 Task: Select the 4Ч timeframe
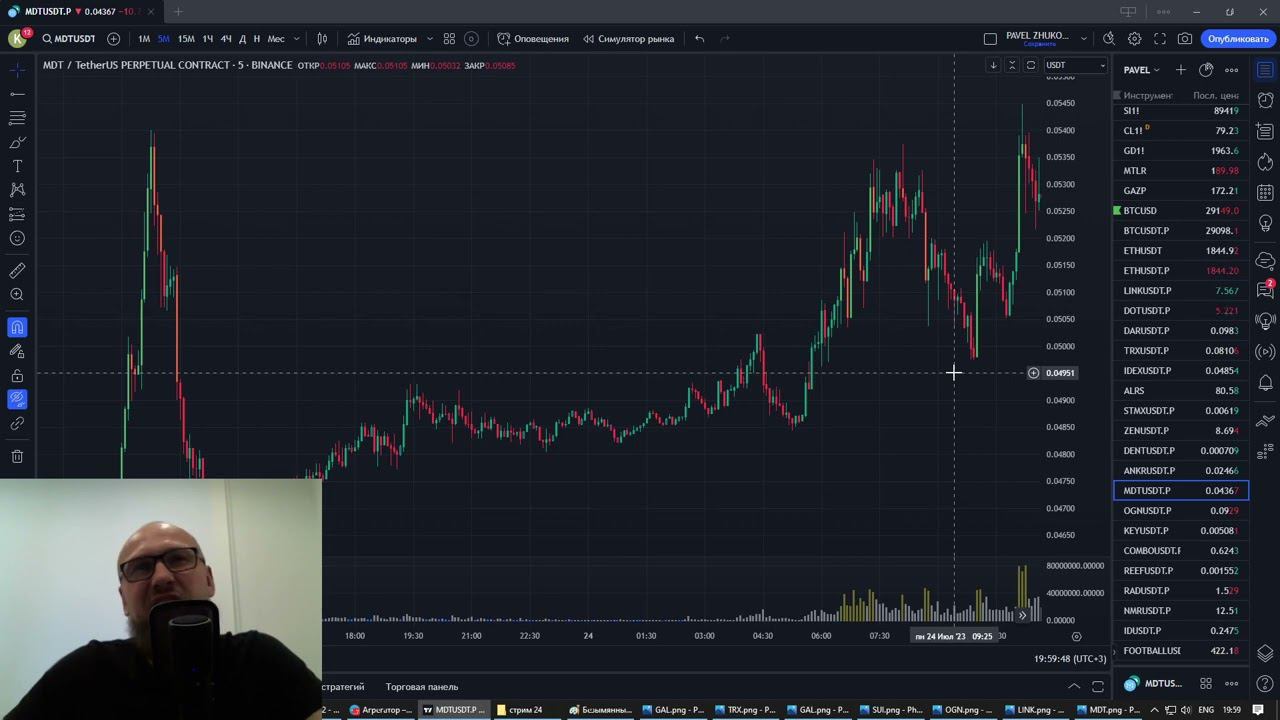pos(226,39)
